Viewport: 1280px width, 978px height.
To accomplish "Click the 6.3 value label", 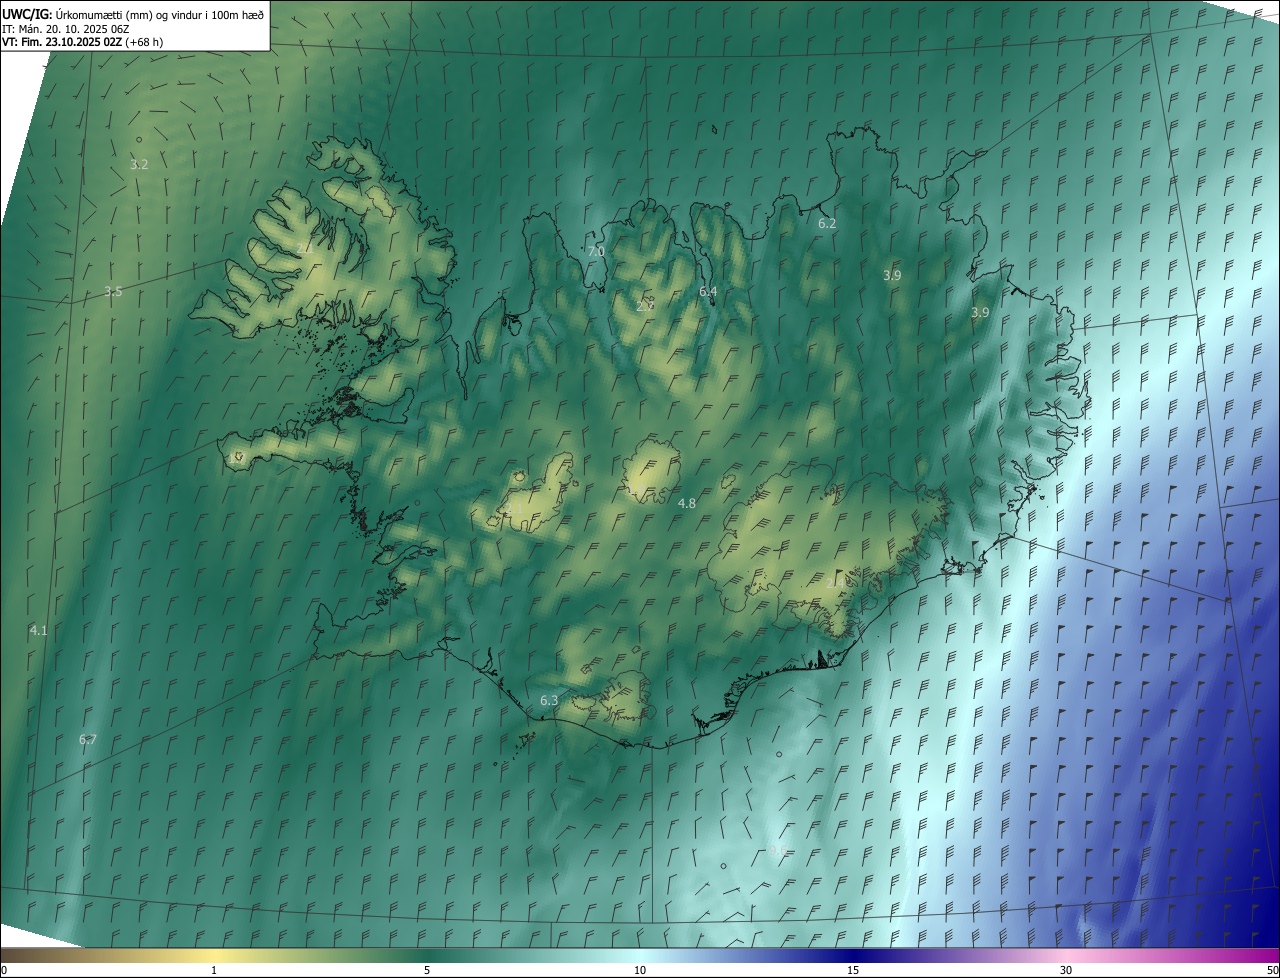I will [549, 700].
